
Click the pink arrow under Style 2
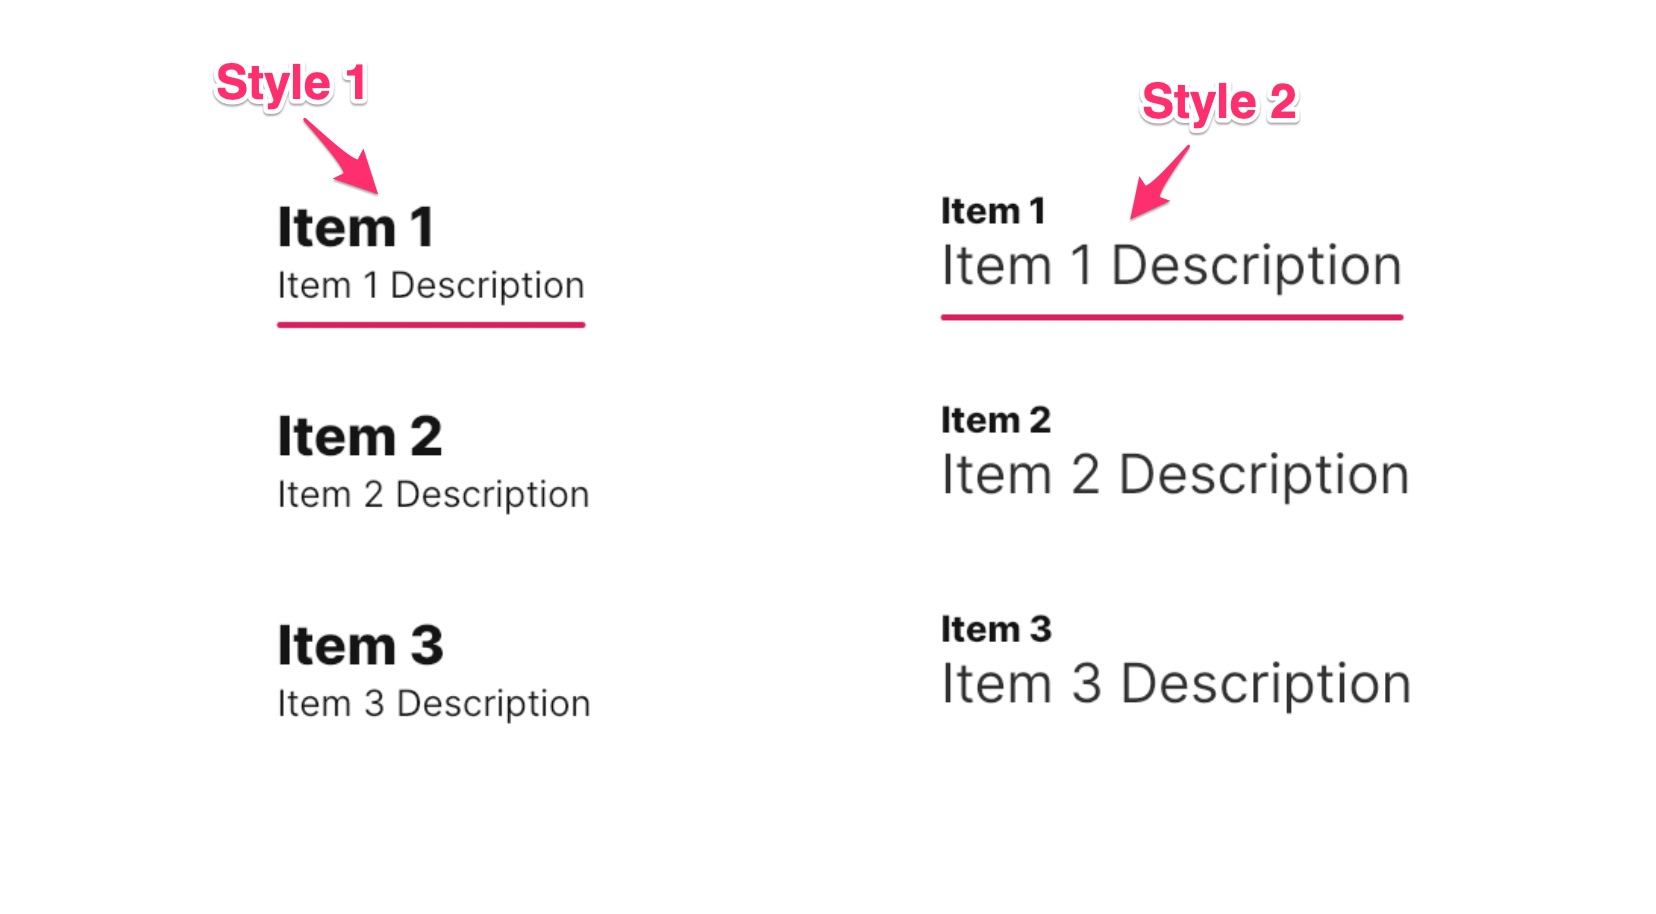tap(1159, 182)
